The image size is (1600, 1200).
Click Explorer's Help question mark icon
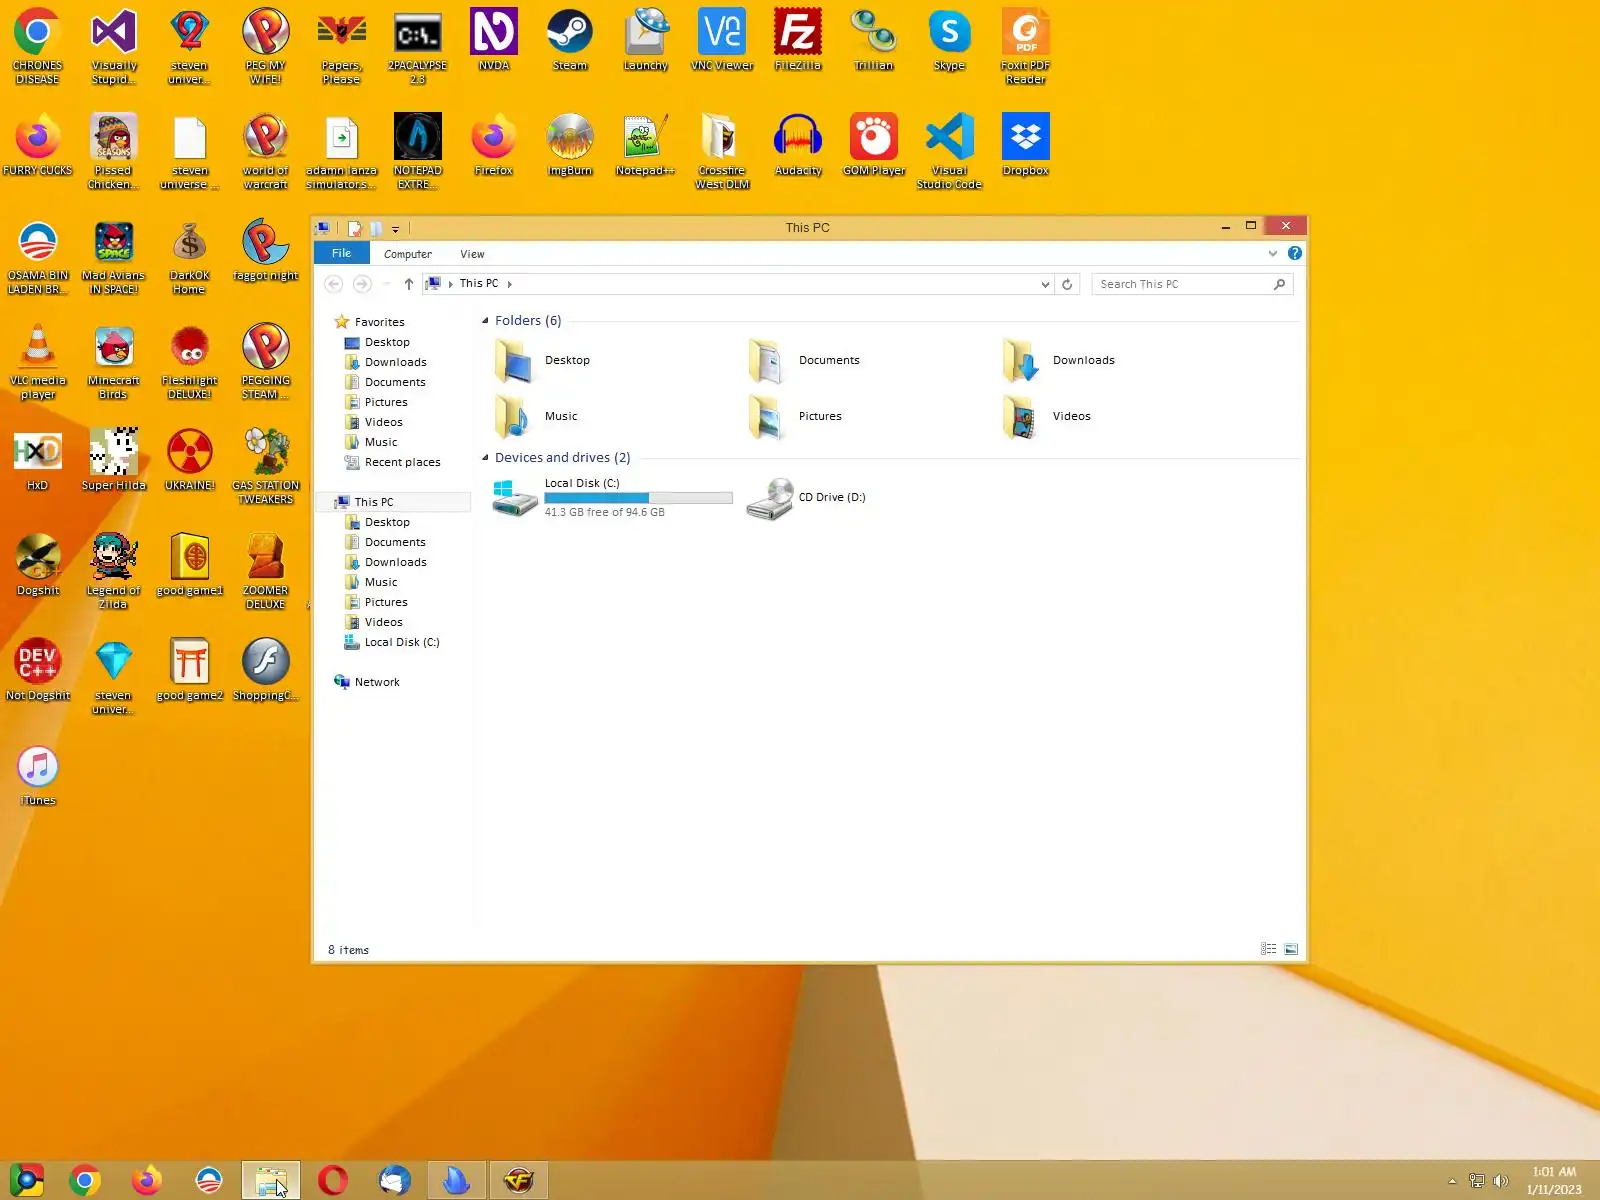coord(1295,253)
